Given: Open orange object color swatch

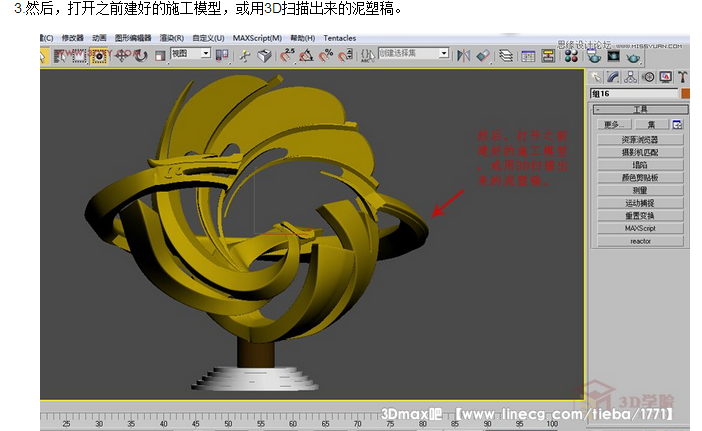Looking at the screenshot, I should point(685,94).
